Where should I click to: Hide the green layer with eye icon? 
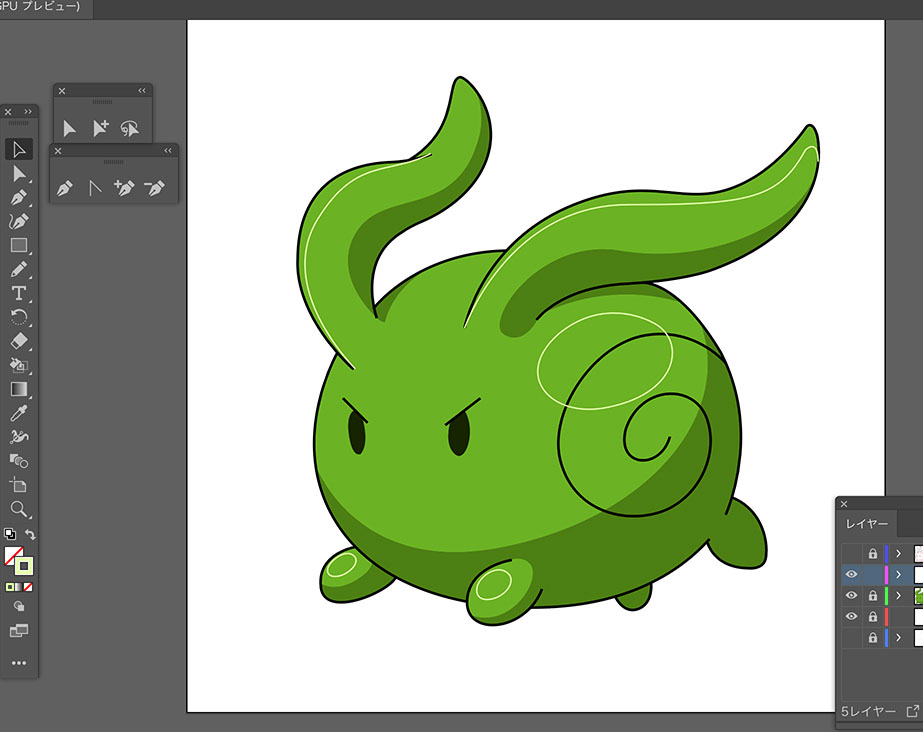(x=851, y=595)
